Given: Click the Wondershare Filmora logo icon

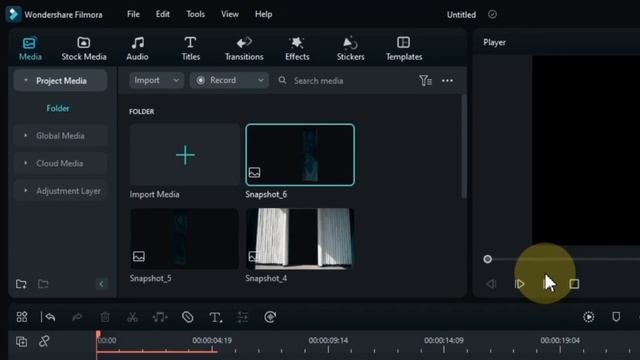Looking at the screenshot, I should click(x=13, y=14).
